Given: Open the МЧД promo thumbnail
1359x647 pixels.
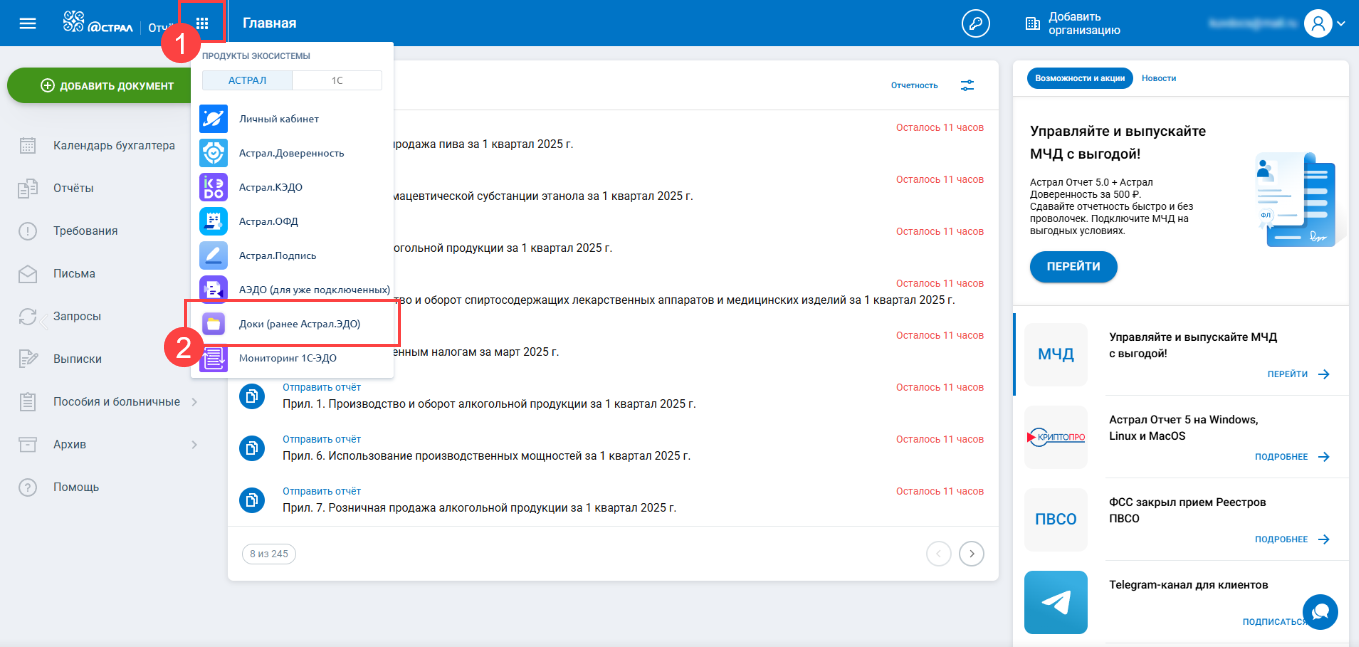Looking at the screenshot, I should click(1055, 355).
